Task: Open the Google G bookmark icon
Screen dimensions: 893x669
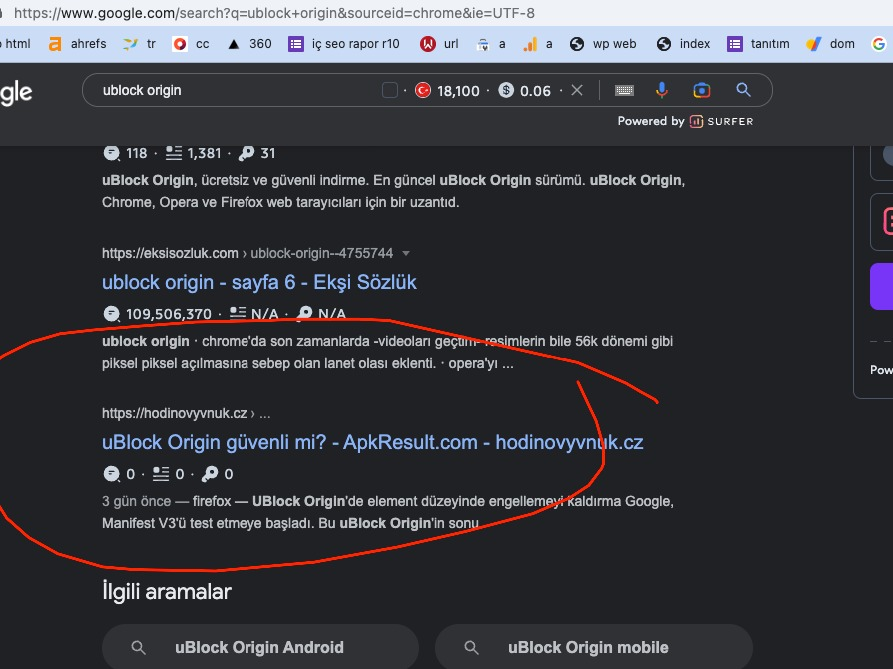Action: click(879, 44)
